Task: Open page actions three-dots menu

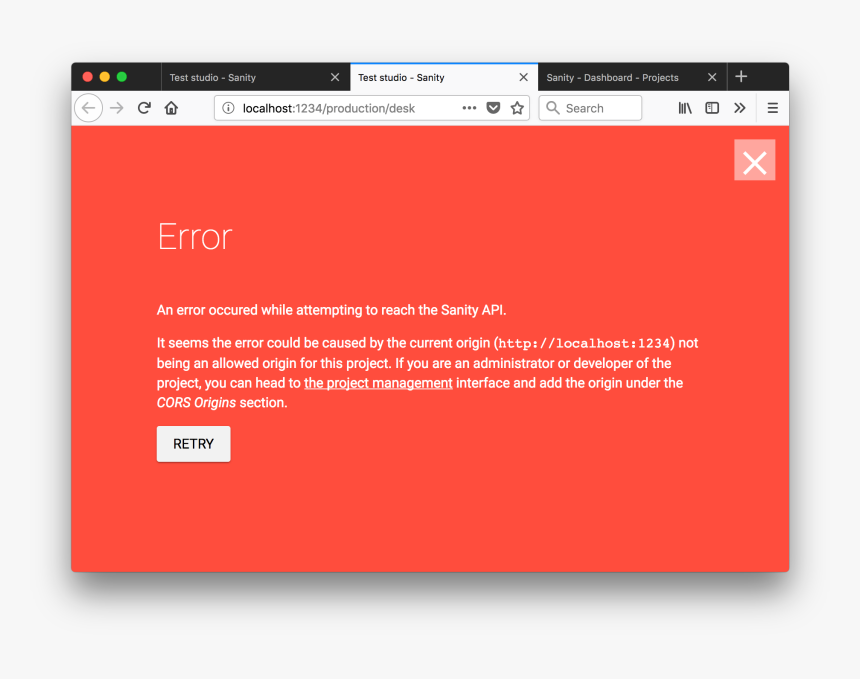Action: pos(469,108)
